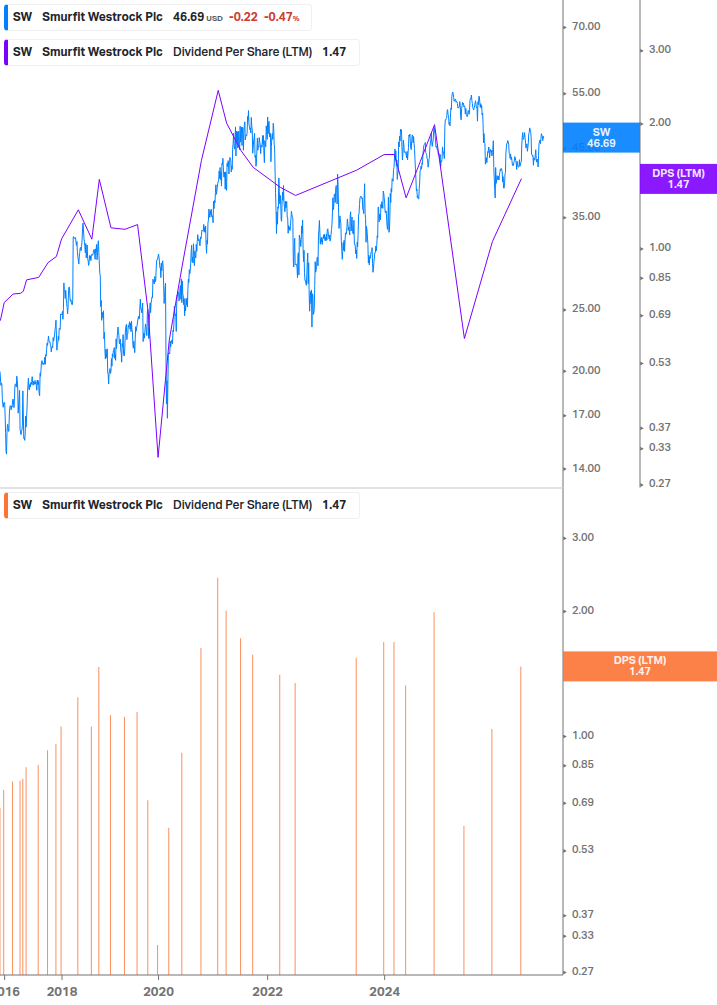Click 1.00 on the lower pane's DPS axis
717x1005 pixels.
pos(583,735)
